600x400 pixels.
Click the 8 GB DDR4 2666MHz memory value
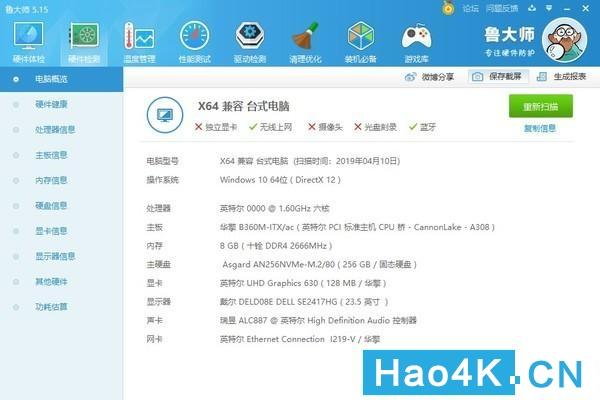point(276,246)
